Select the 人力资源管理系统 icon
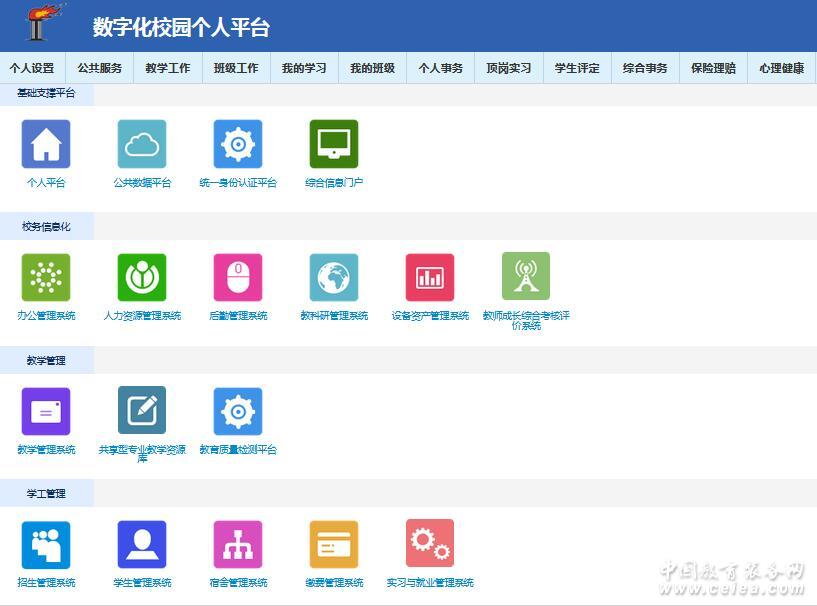This screenshot has width=817, height=606. pyautogui.click(x=142, y=277)
